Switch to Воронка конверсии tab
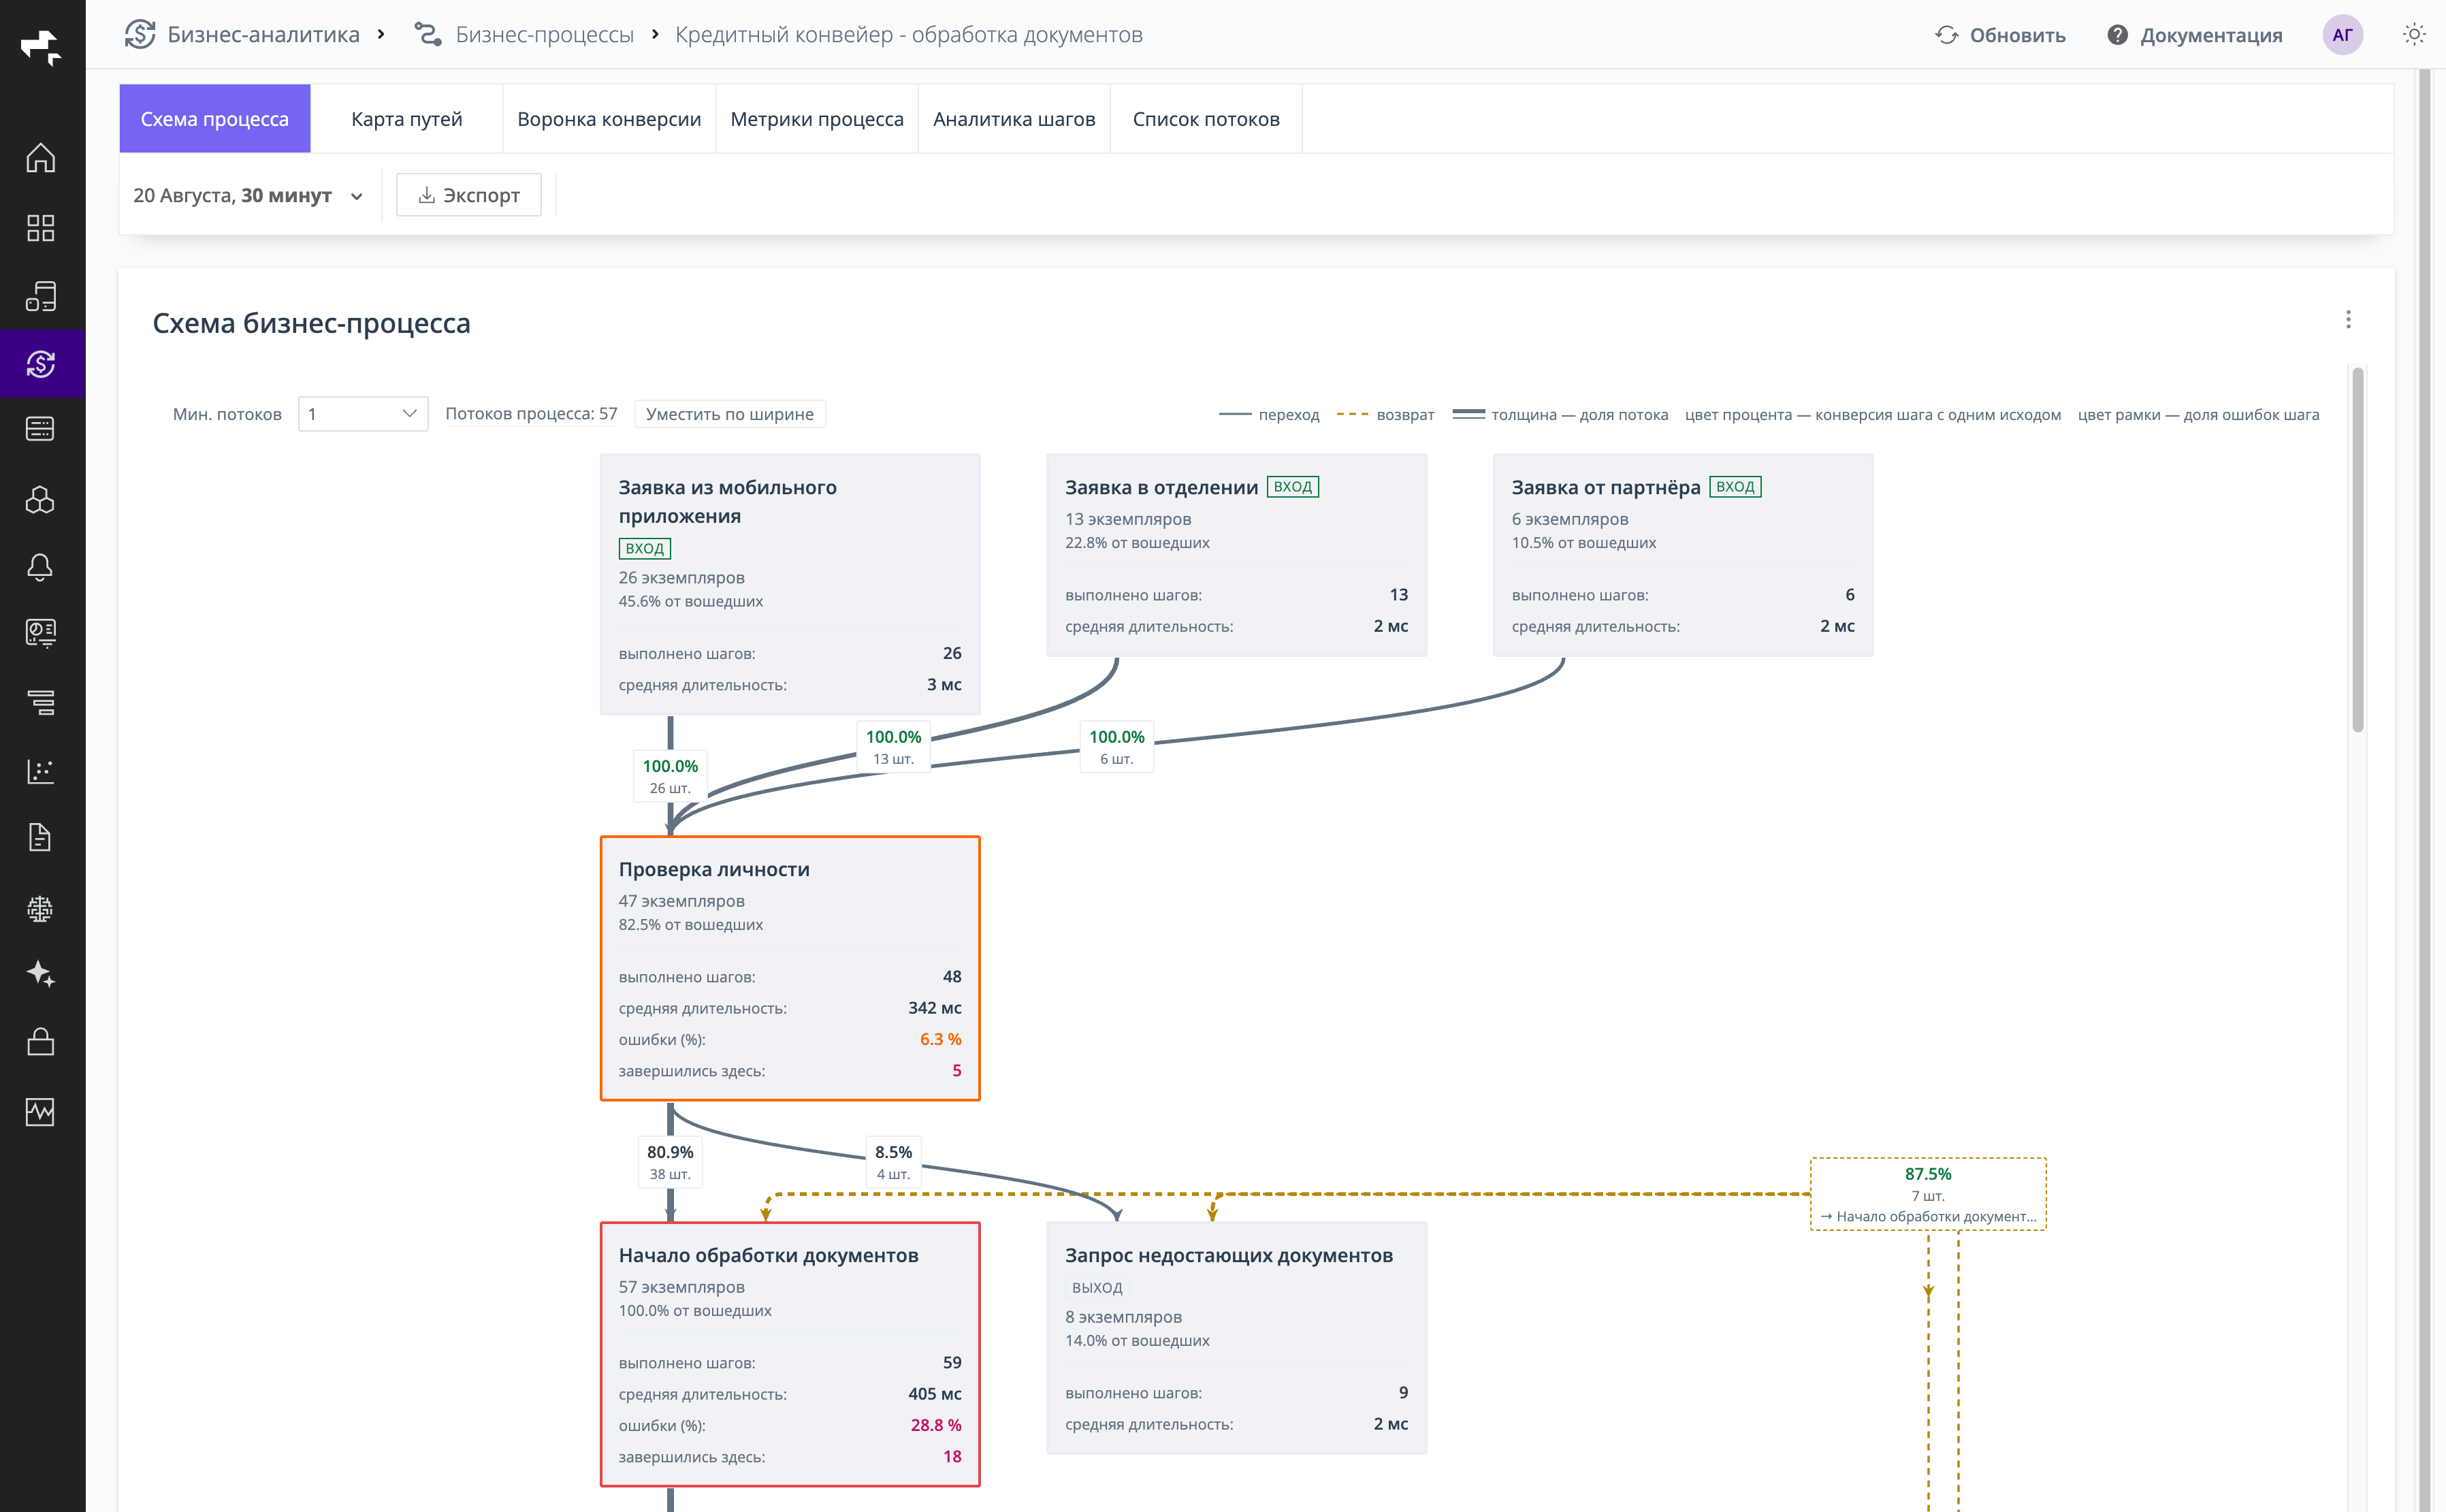The width and height of the screenshot is (2446, 1512). pyautogui.click(x=609, y=119)
